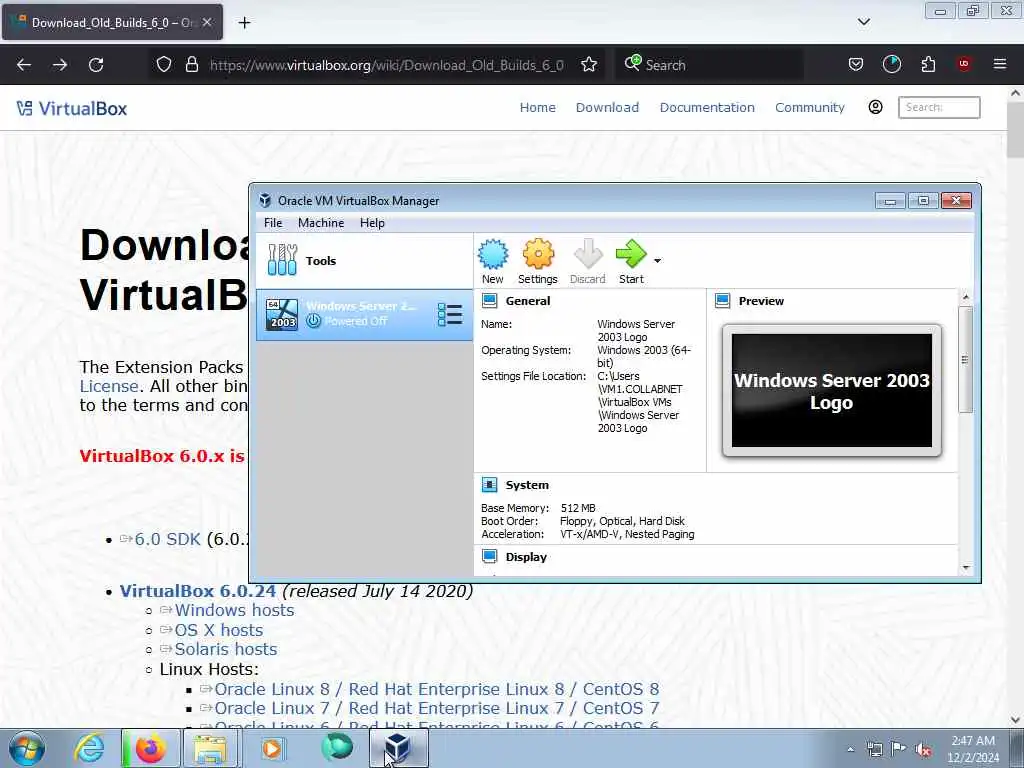Open the VM item details menu icon
The width and height of the screenshot is (1024, 768).
coord(450,315)
